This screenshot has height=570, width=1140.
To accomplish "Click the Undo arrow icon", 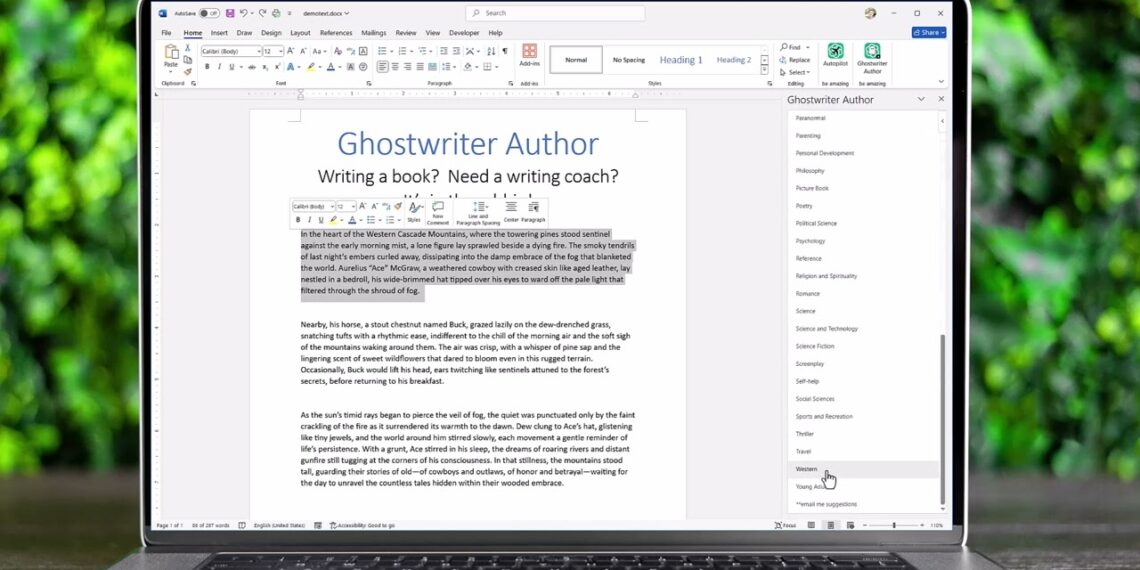I will tap(243, 13).
